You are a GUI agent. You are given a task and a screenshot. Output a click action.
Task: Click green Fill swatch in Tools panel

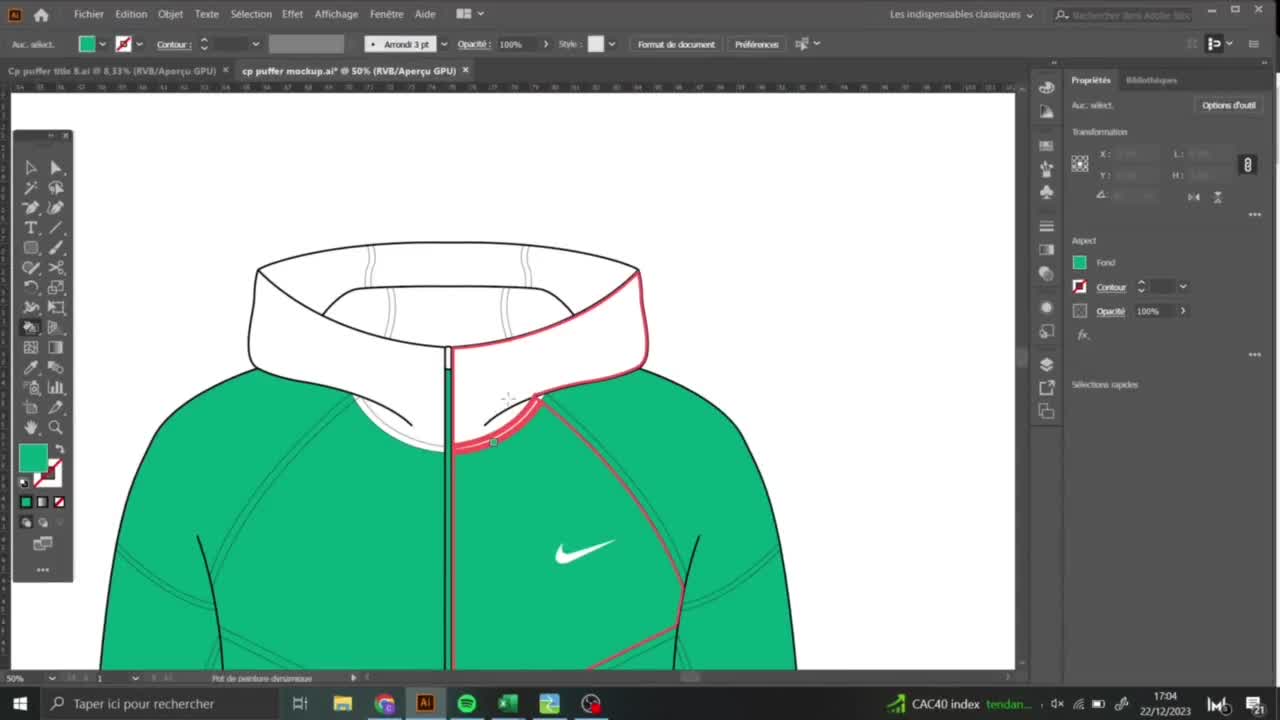point(32,458)
